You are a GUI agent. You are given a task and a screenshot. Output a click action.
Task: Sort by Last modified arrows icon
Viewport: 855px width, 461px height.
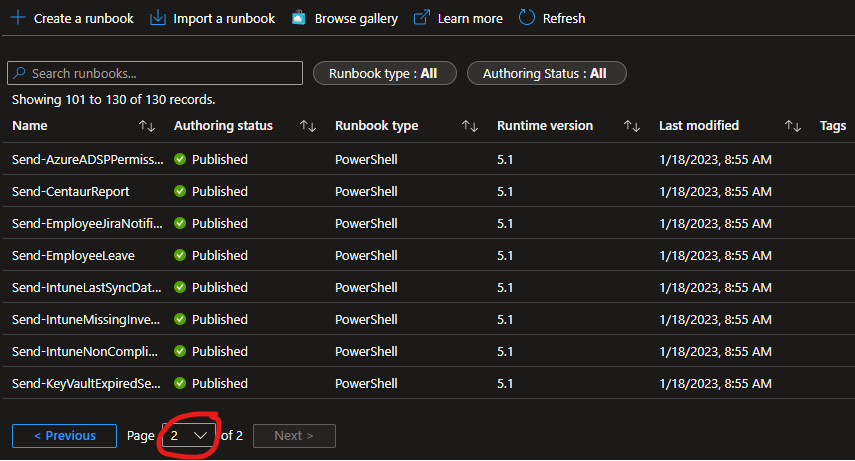[793, 126]
